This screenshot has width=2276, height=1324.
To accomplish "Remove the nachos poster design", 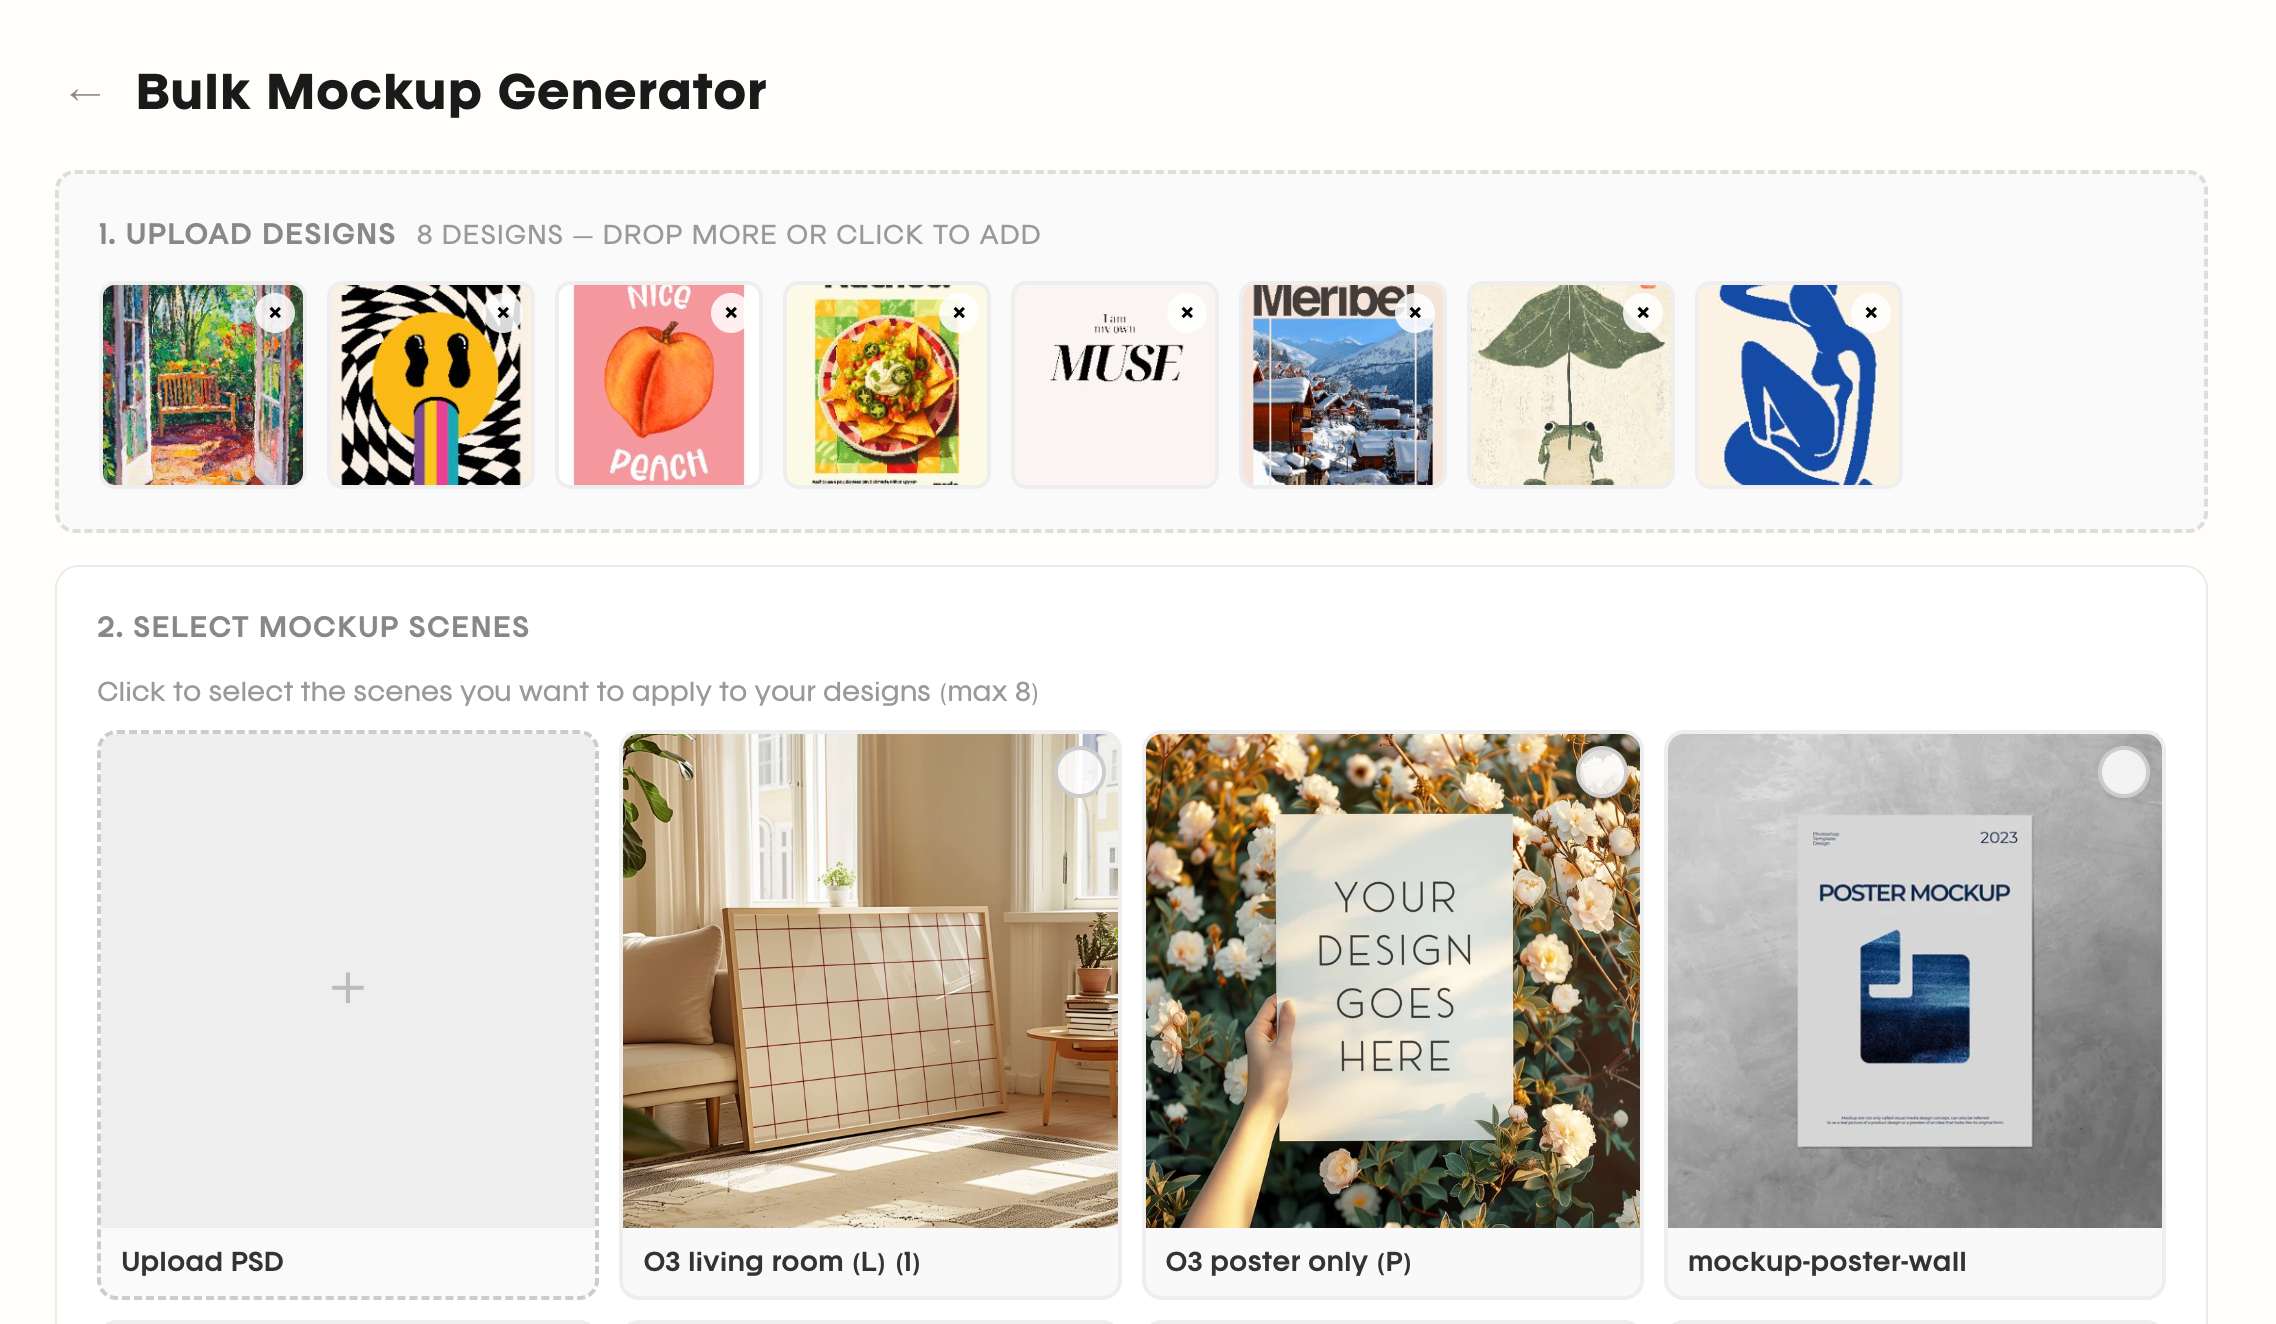I will point(959,313).
